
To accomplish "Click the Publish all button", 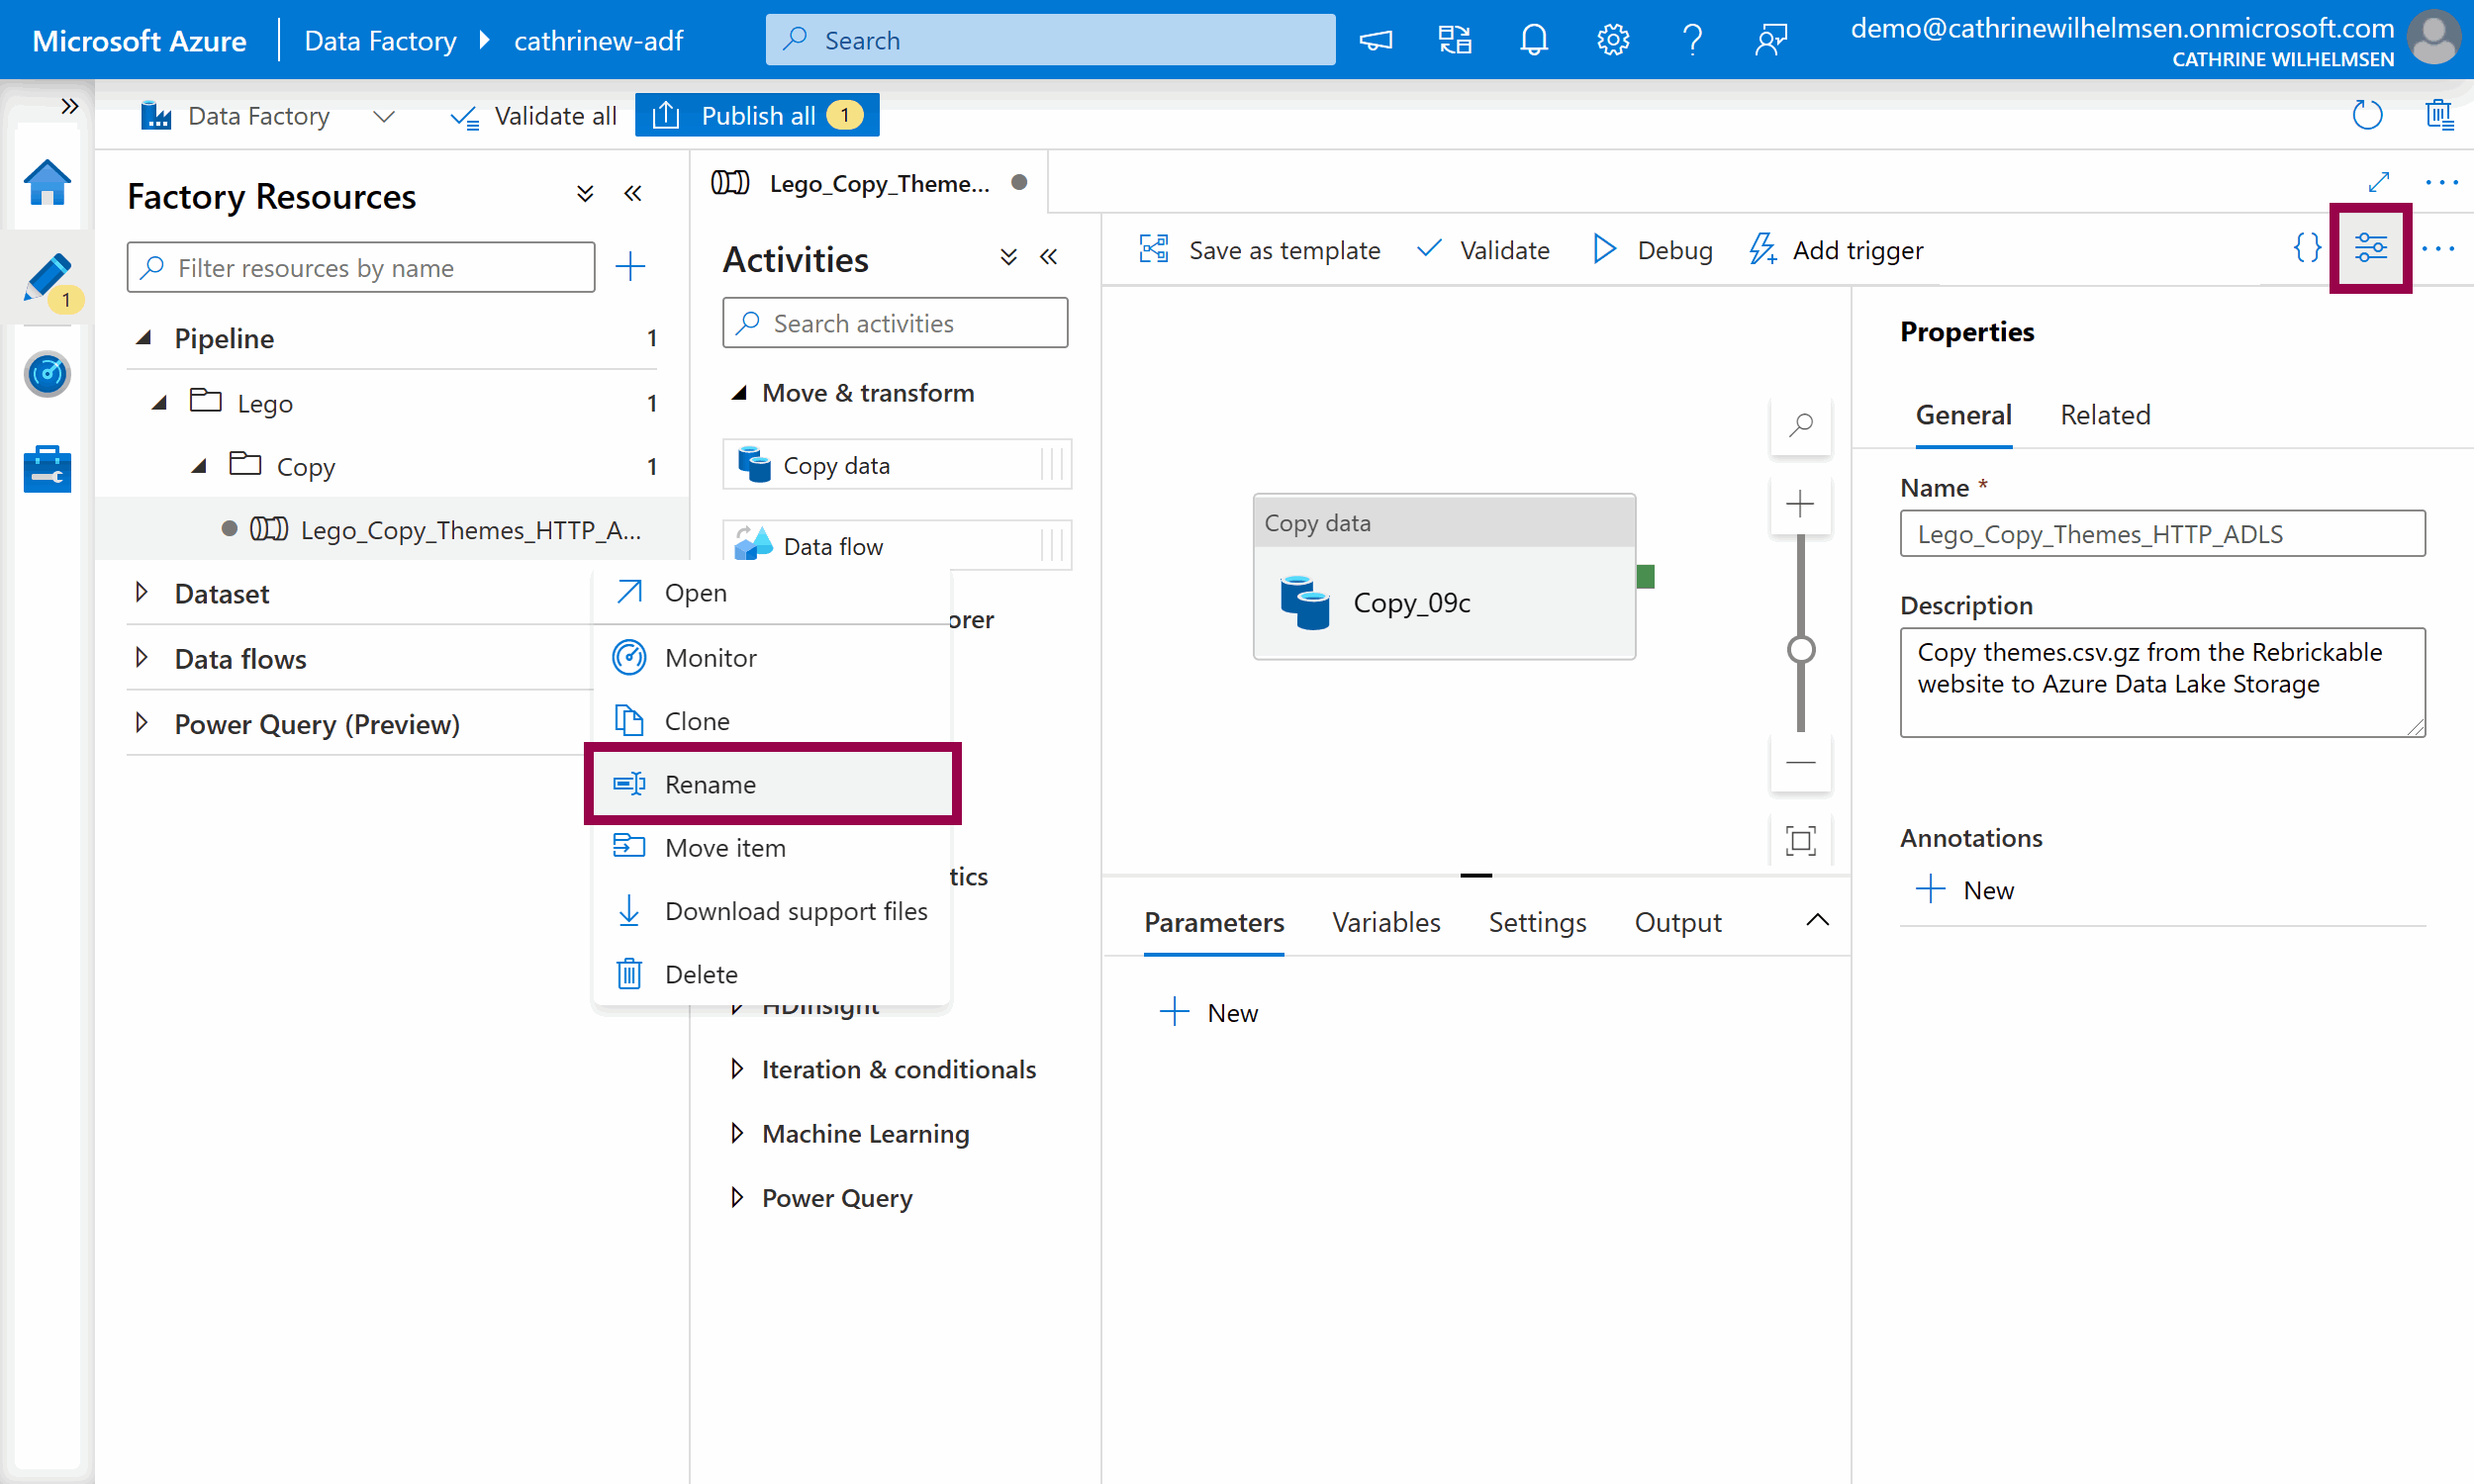I will pos(757,116).
